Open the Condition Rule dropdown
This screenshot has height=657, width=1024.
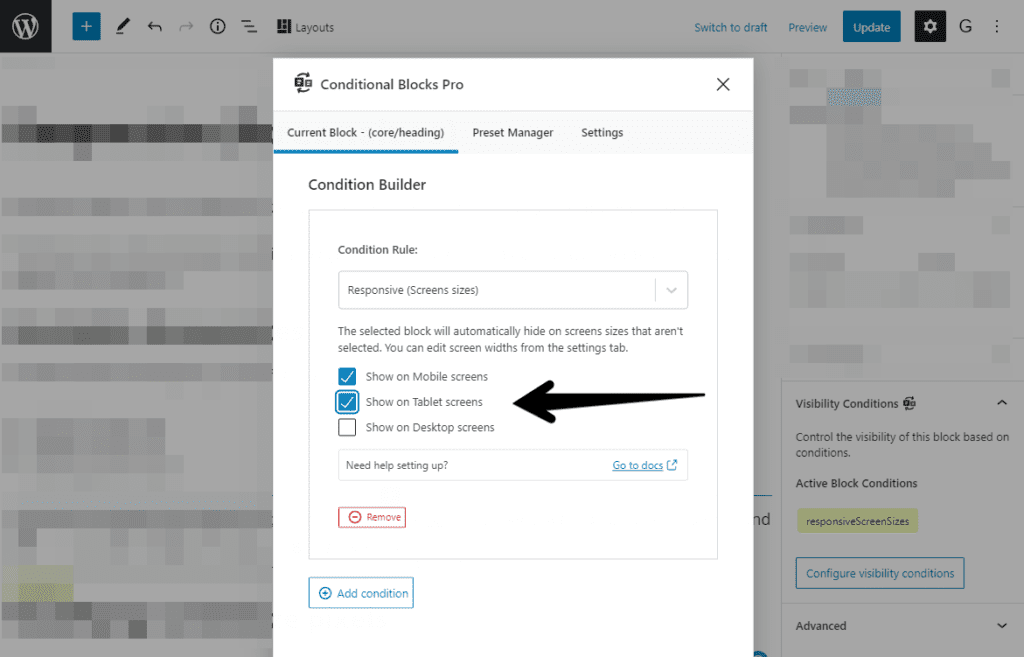(513, 290)
